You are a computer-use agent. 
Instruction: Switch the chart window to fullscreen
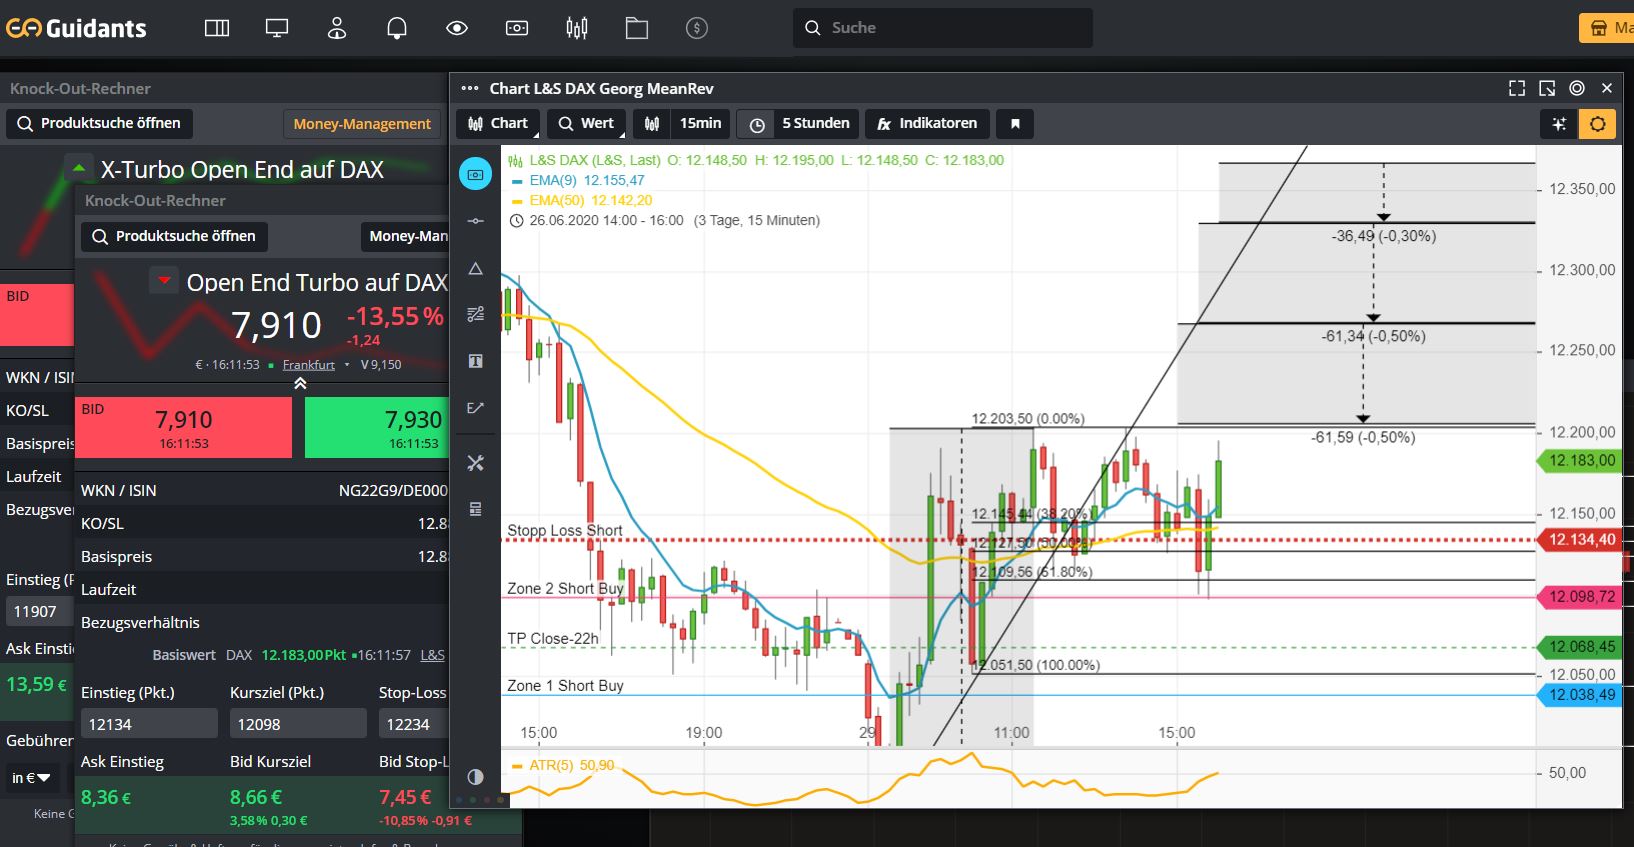(1517, 88)
